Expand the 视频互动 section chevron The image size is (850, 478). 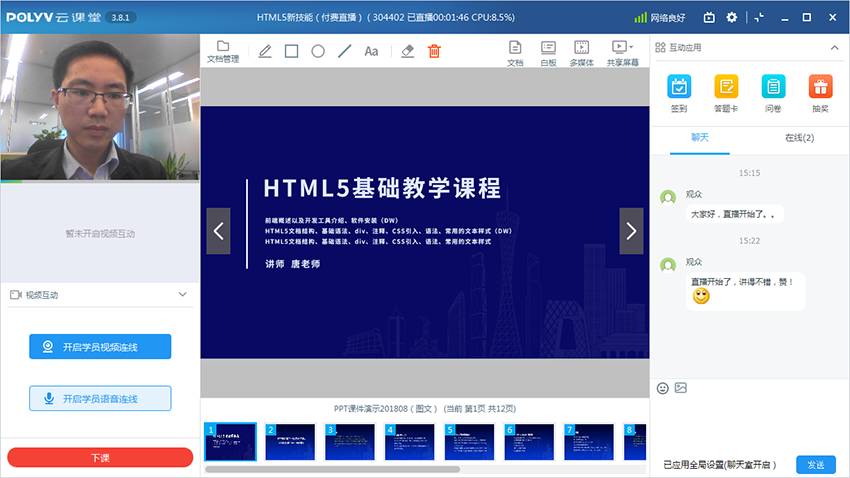182,295
